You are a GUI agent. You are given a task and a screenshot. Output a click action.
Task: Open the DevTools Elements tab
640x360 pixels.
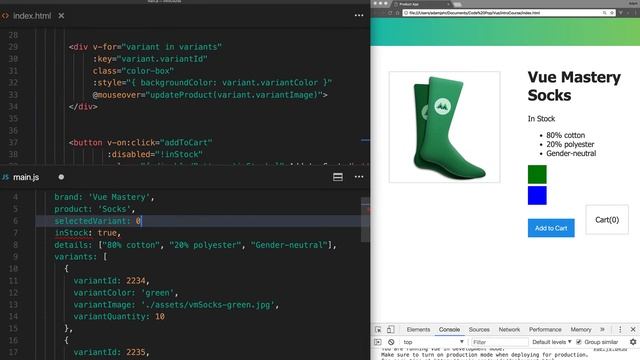[x=418, y=329]
